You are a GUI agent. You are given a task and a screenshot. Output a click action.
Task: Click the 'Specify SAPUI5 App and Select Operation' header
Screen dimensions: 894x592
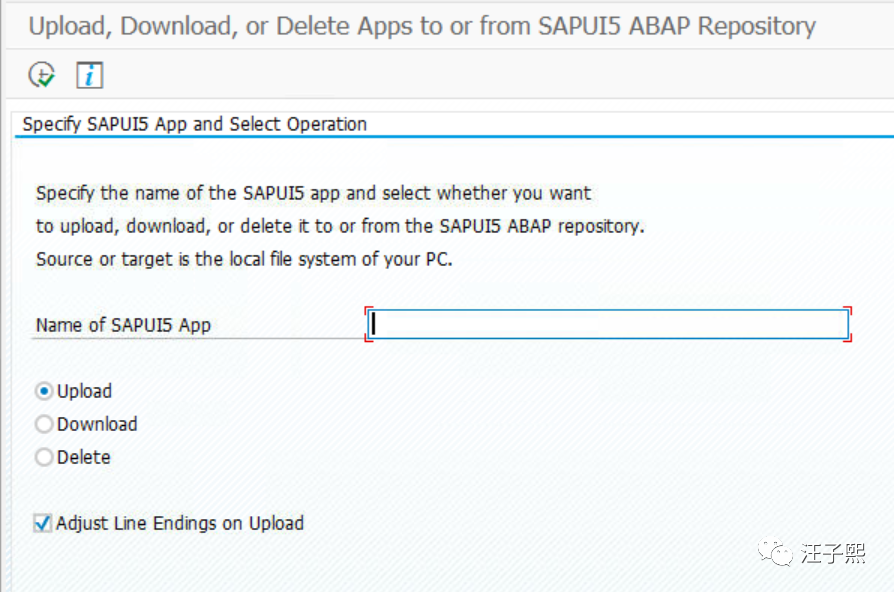[x=195, y=125]
